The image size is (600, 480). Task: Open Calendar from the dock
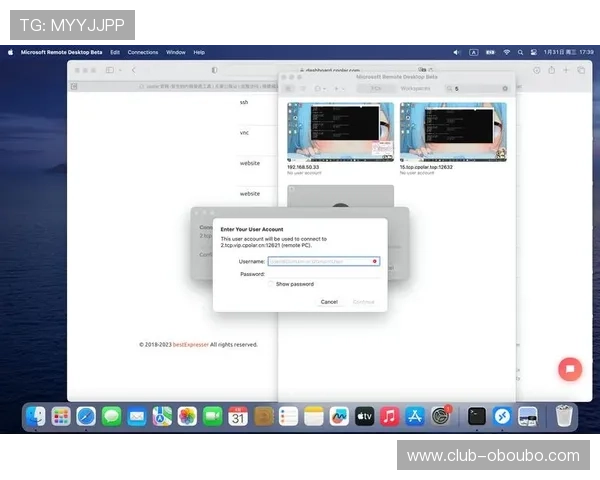coord(238,416)
